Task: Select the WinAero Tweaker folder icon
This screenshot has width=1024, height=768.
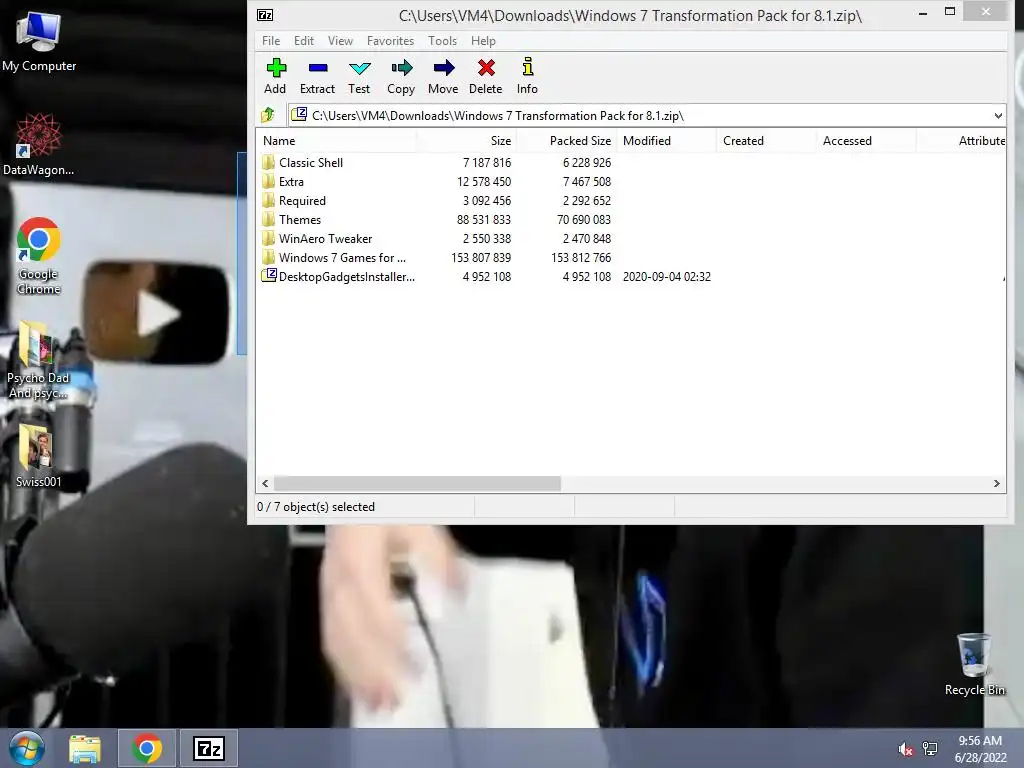Action: [x=268, y=238]
